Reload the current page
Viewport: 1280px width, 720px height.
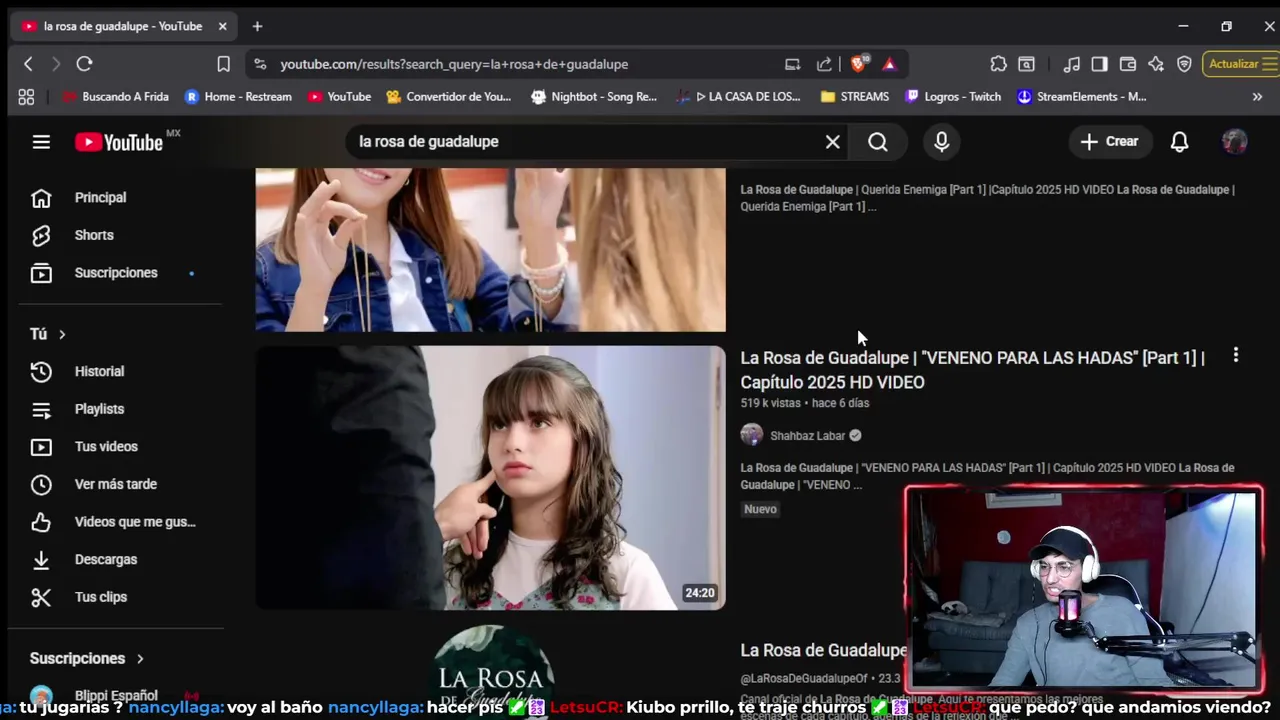(x=84, y=64)
